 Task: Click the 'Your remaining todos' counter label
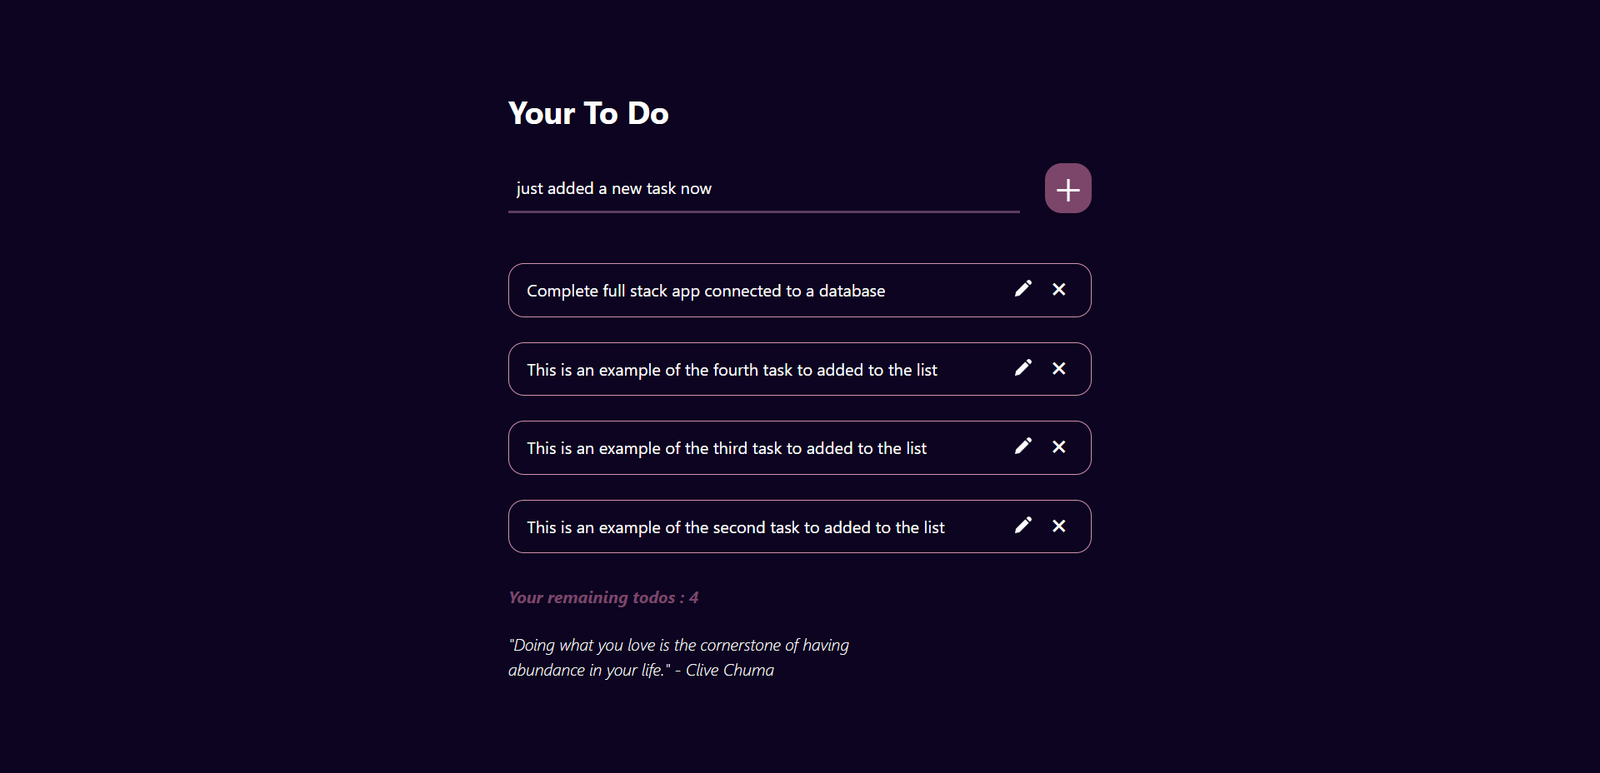[592, 598]
